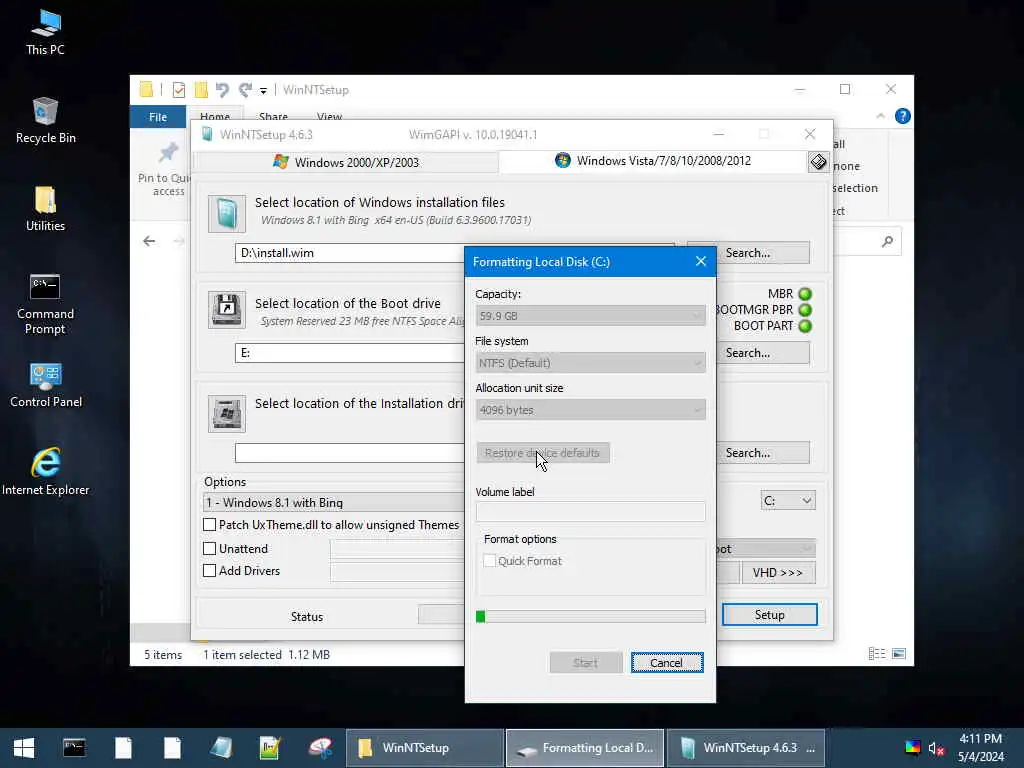The width and height of the screenshot is (1024, 768).
Task: Click the display color tray icon
Action: pyautogui.click(x=912, y=748)
